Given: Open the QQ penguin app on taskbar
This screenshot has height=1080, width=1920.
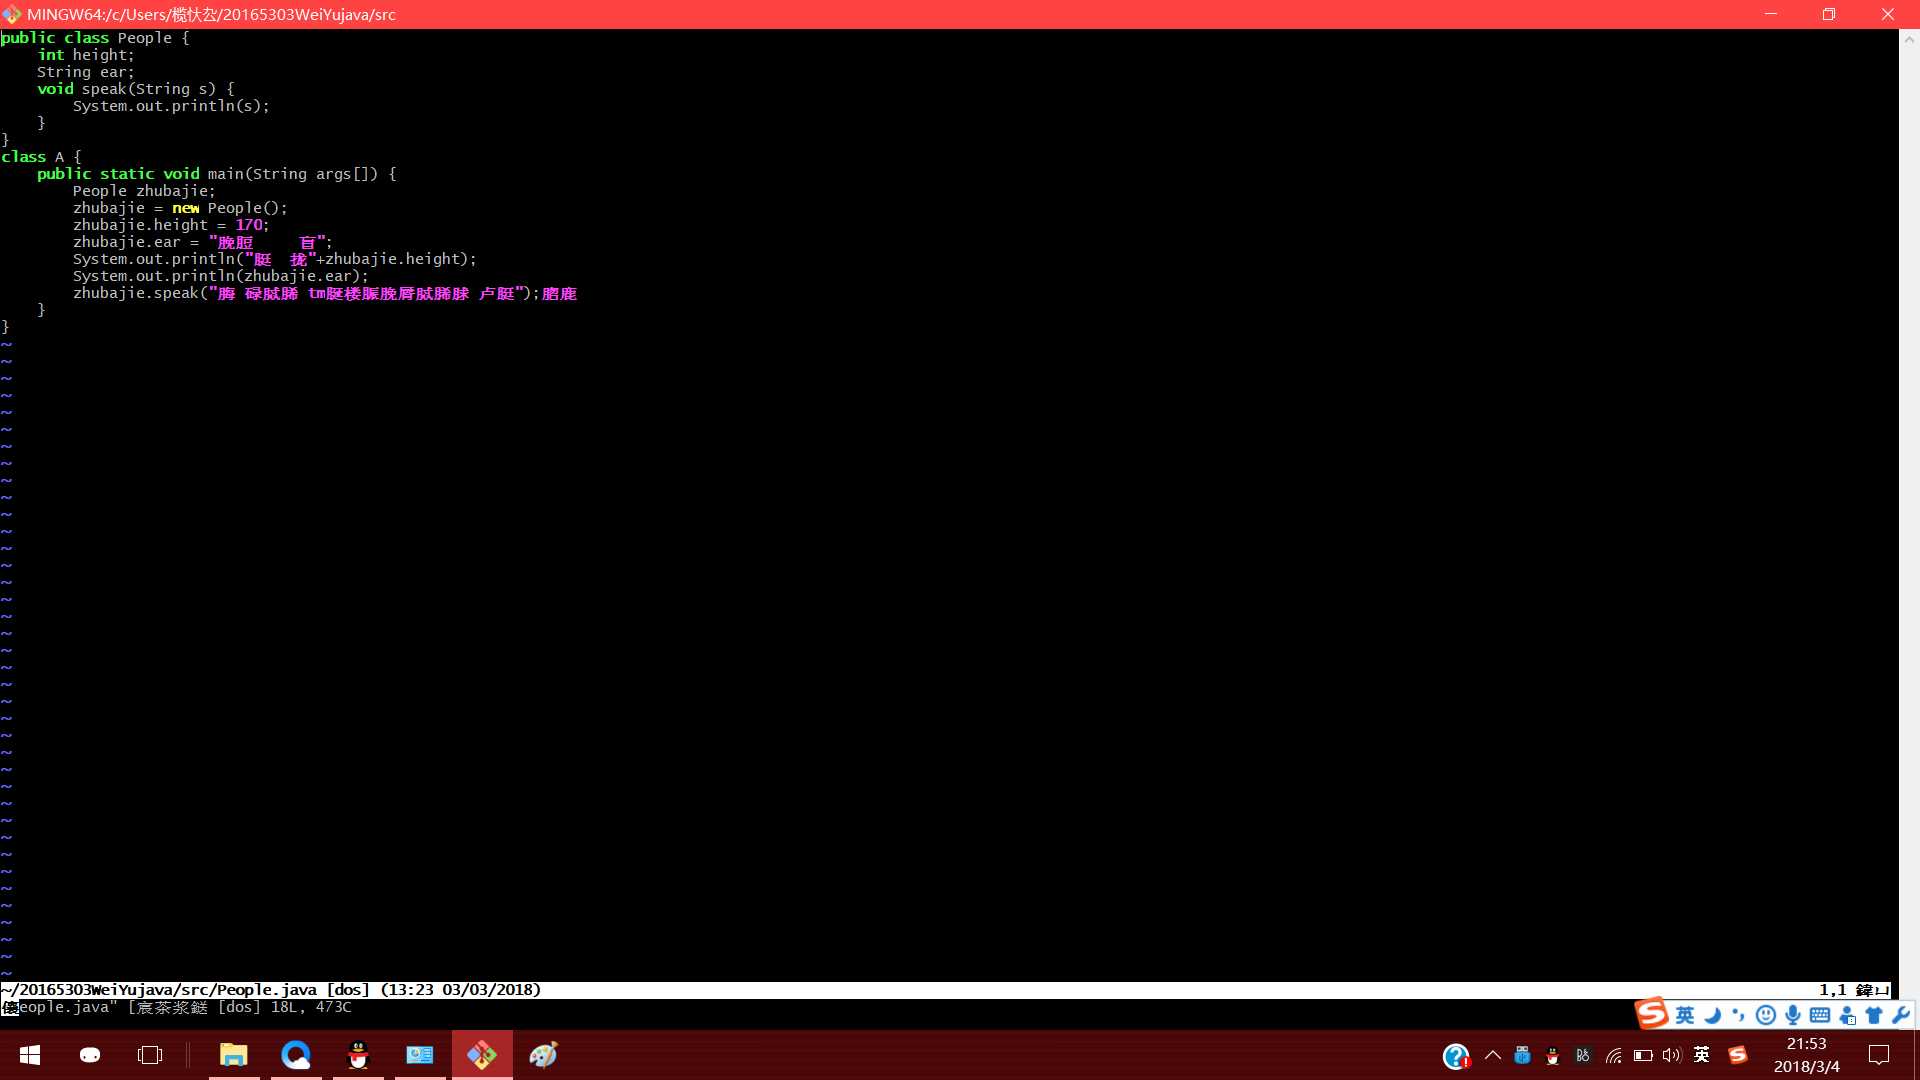Looking at the screenshot, I should pyautogui.click(x=358, y=1055).
